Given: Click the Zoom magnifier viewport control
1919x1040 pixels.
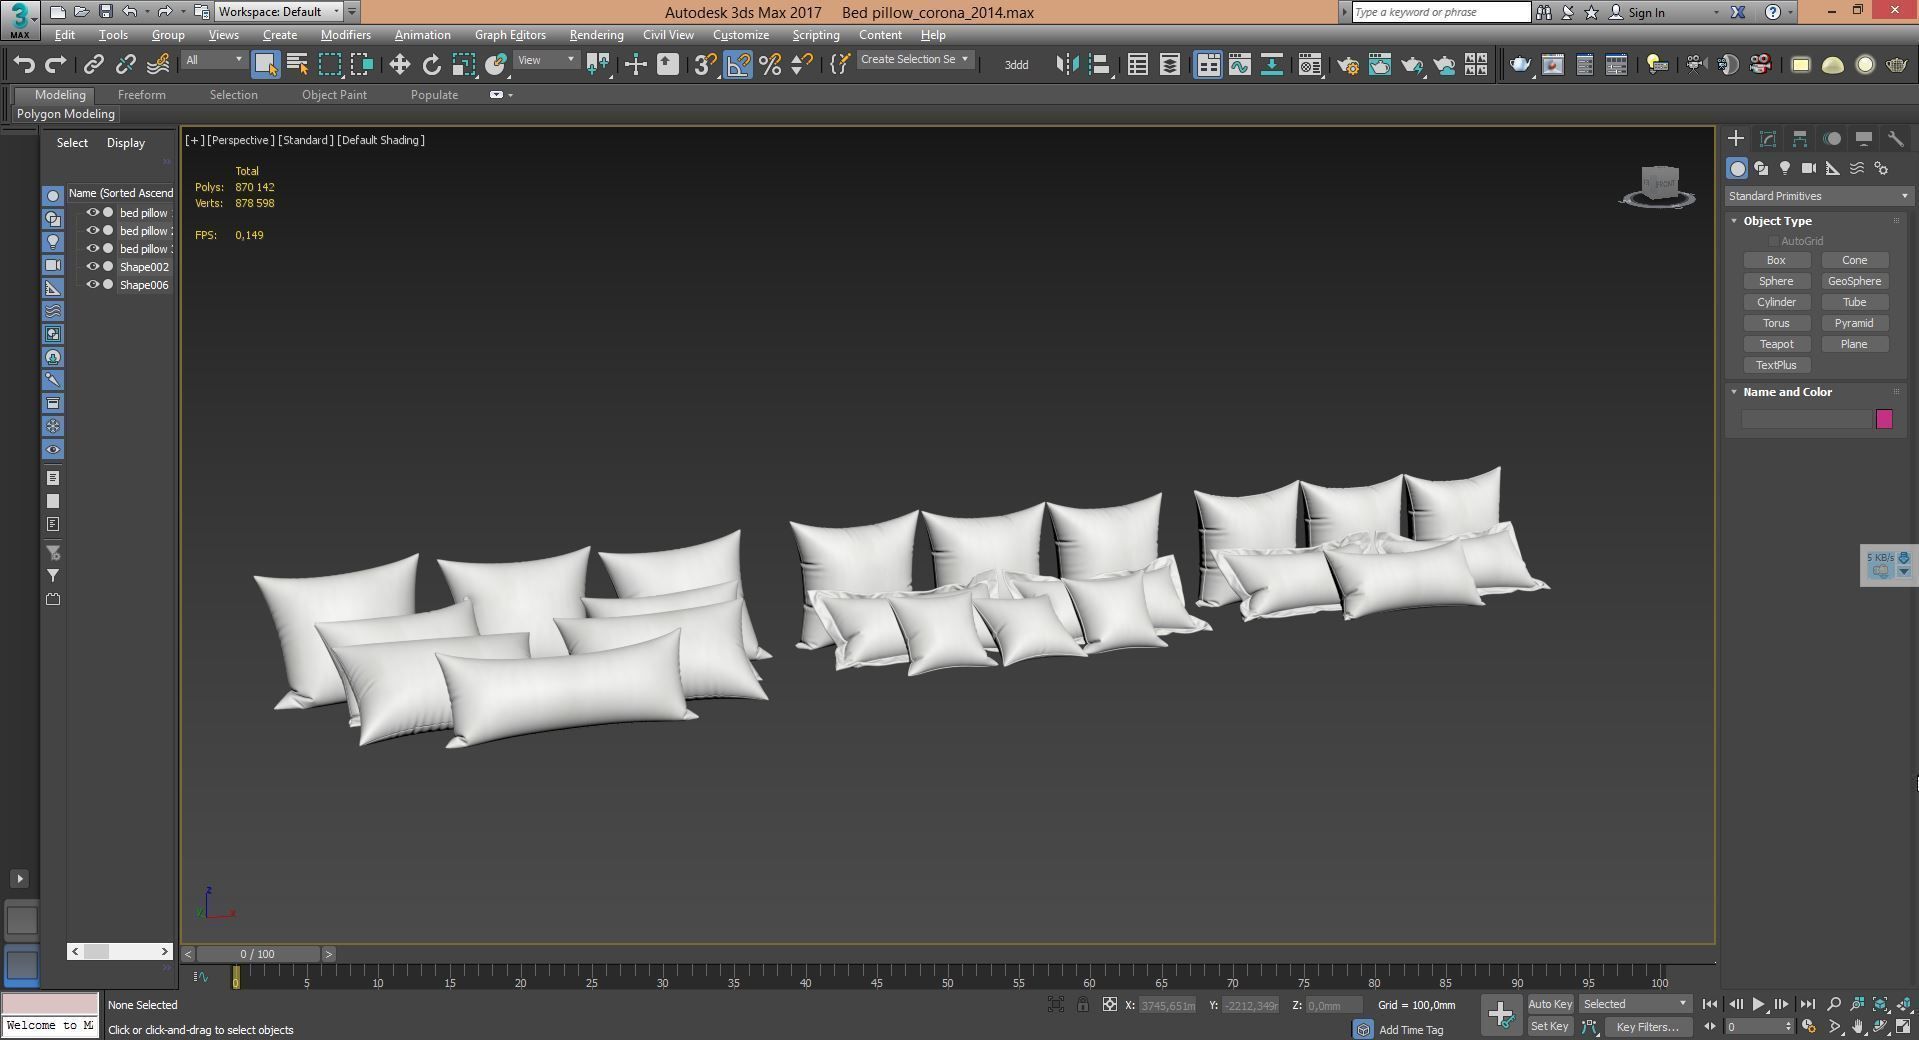Looking at the screenshot, I should click(x=1834, y=1004).
